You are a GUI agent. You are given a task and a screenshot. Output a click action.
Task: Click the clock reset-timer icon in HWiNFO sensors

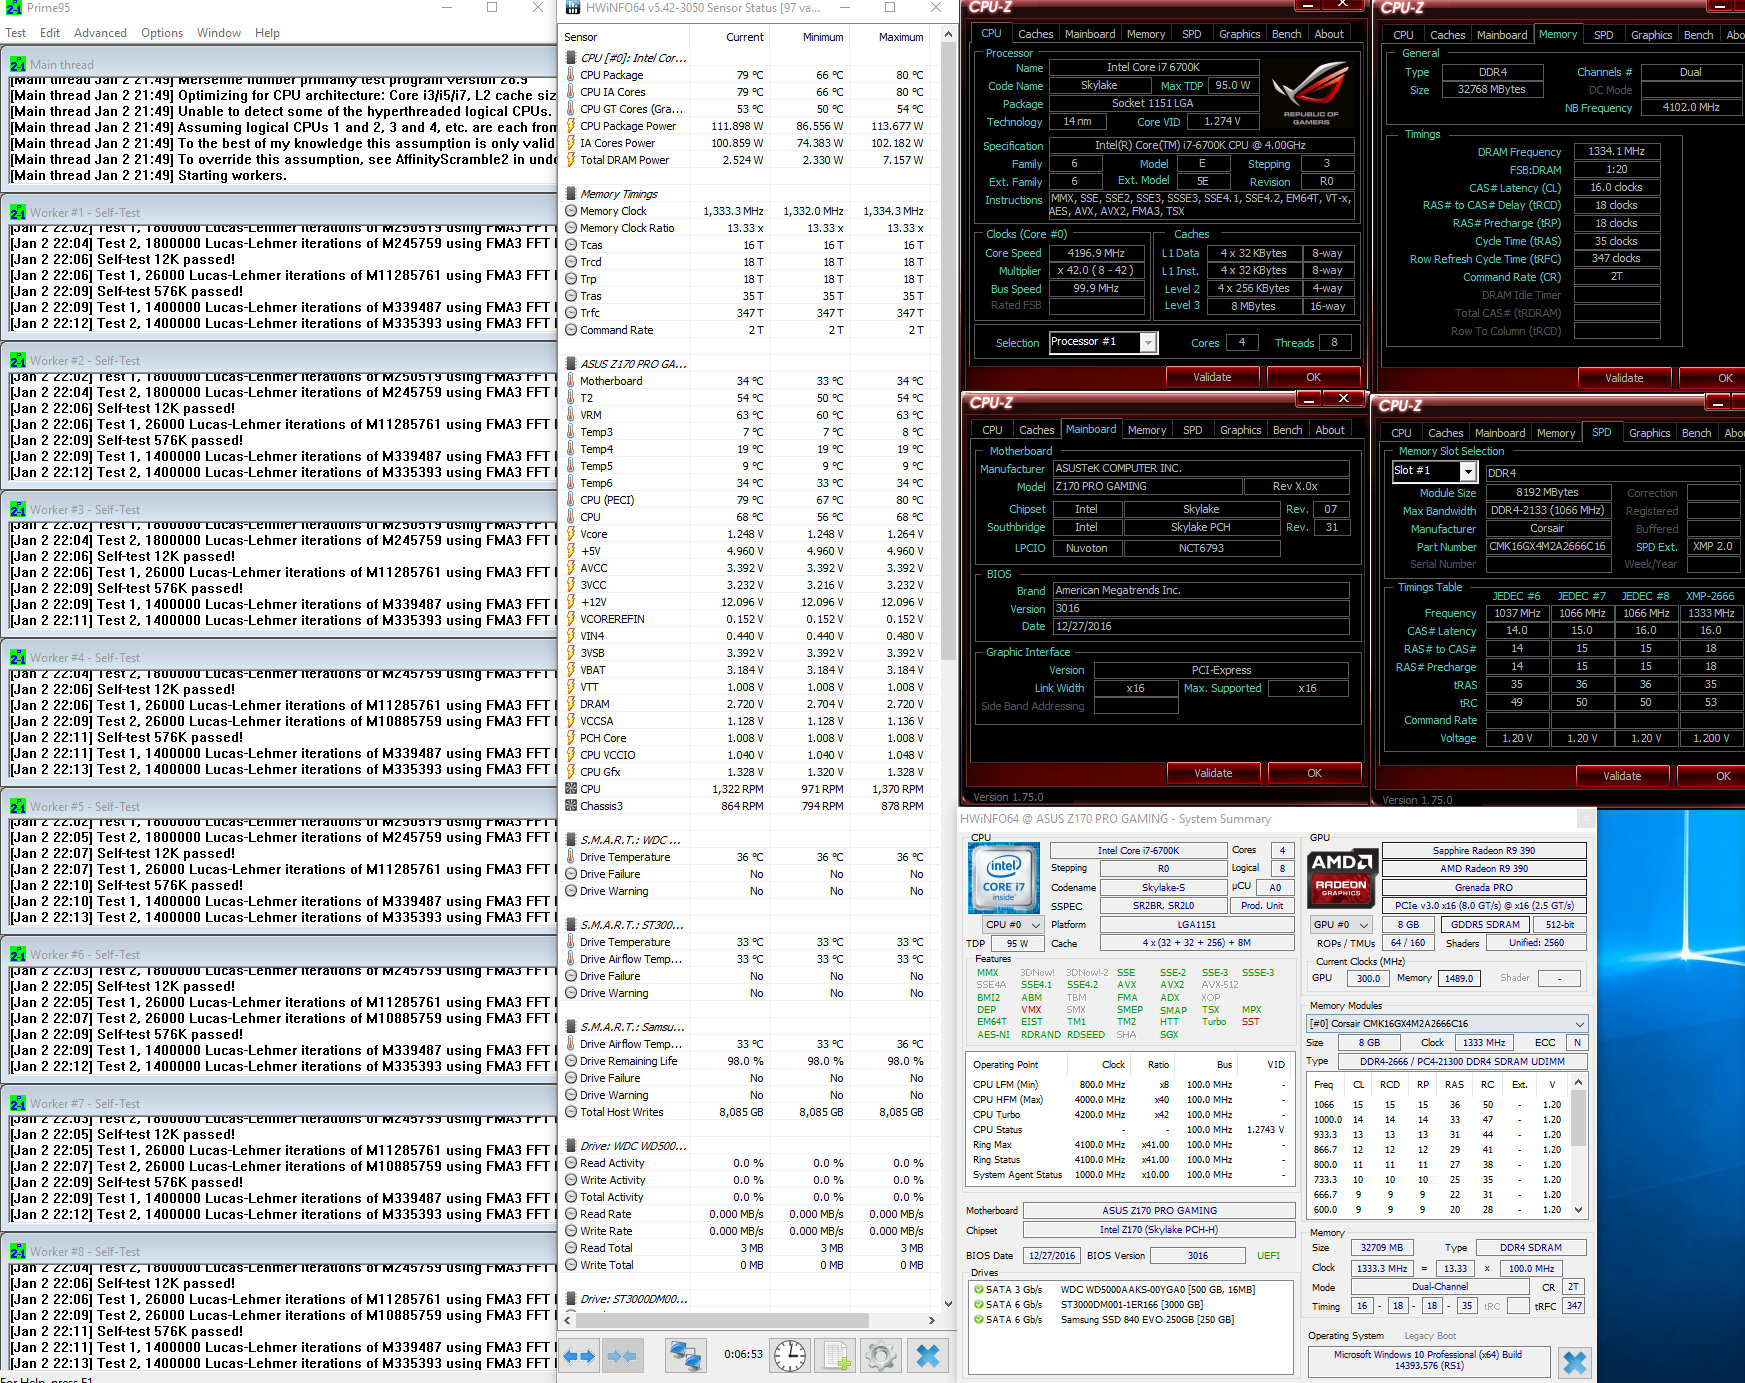coord(790,1356)
